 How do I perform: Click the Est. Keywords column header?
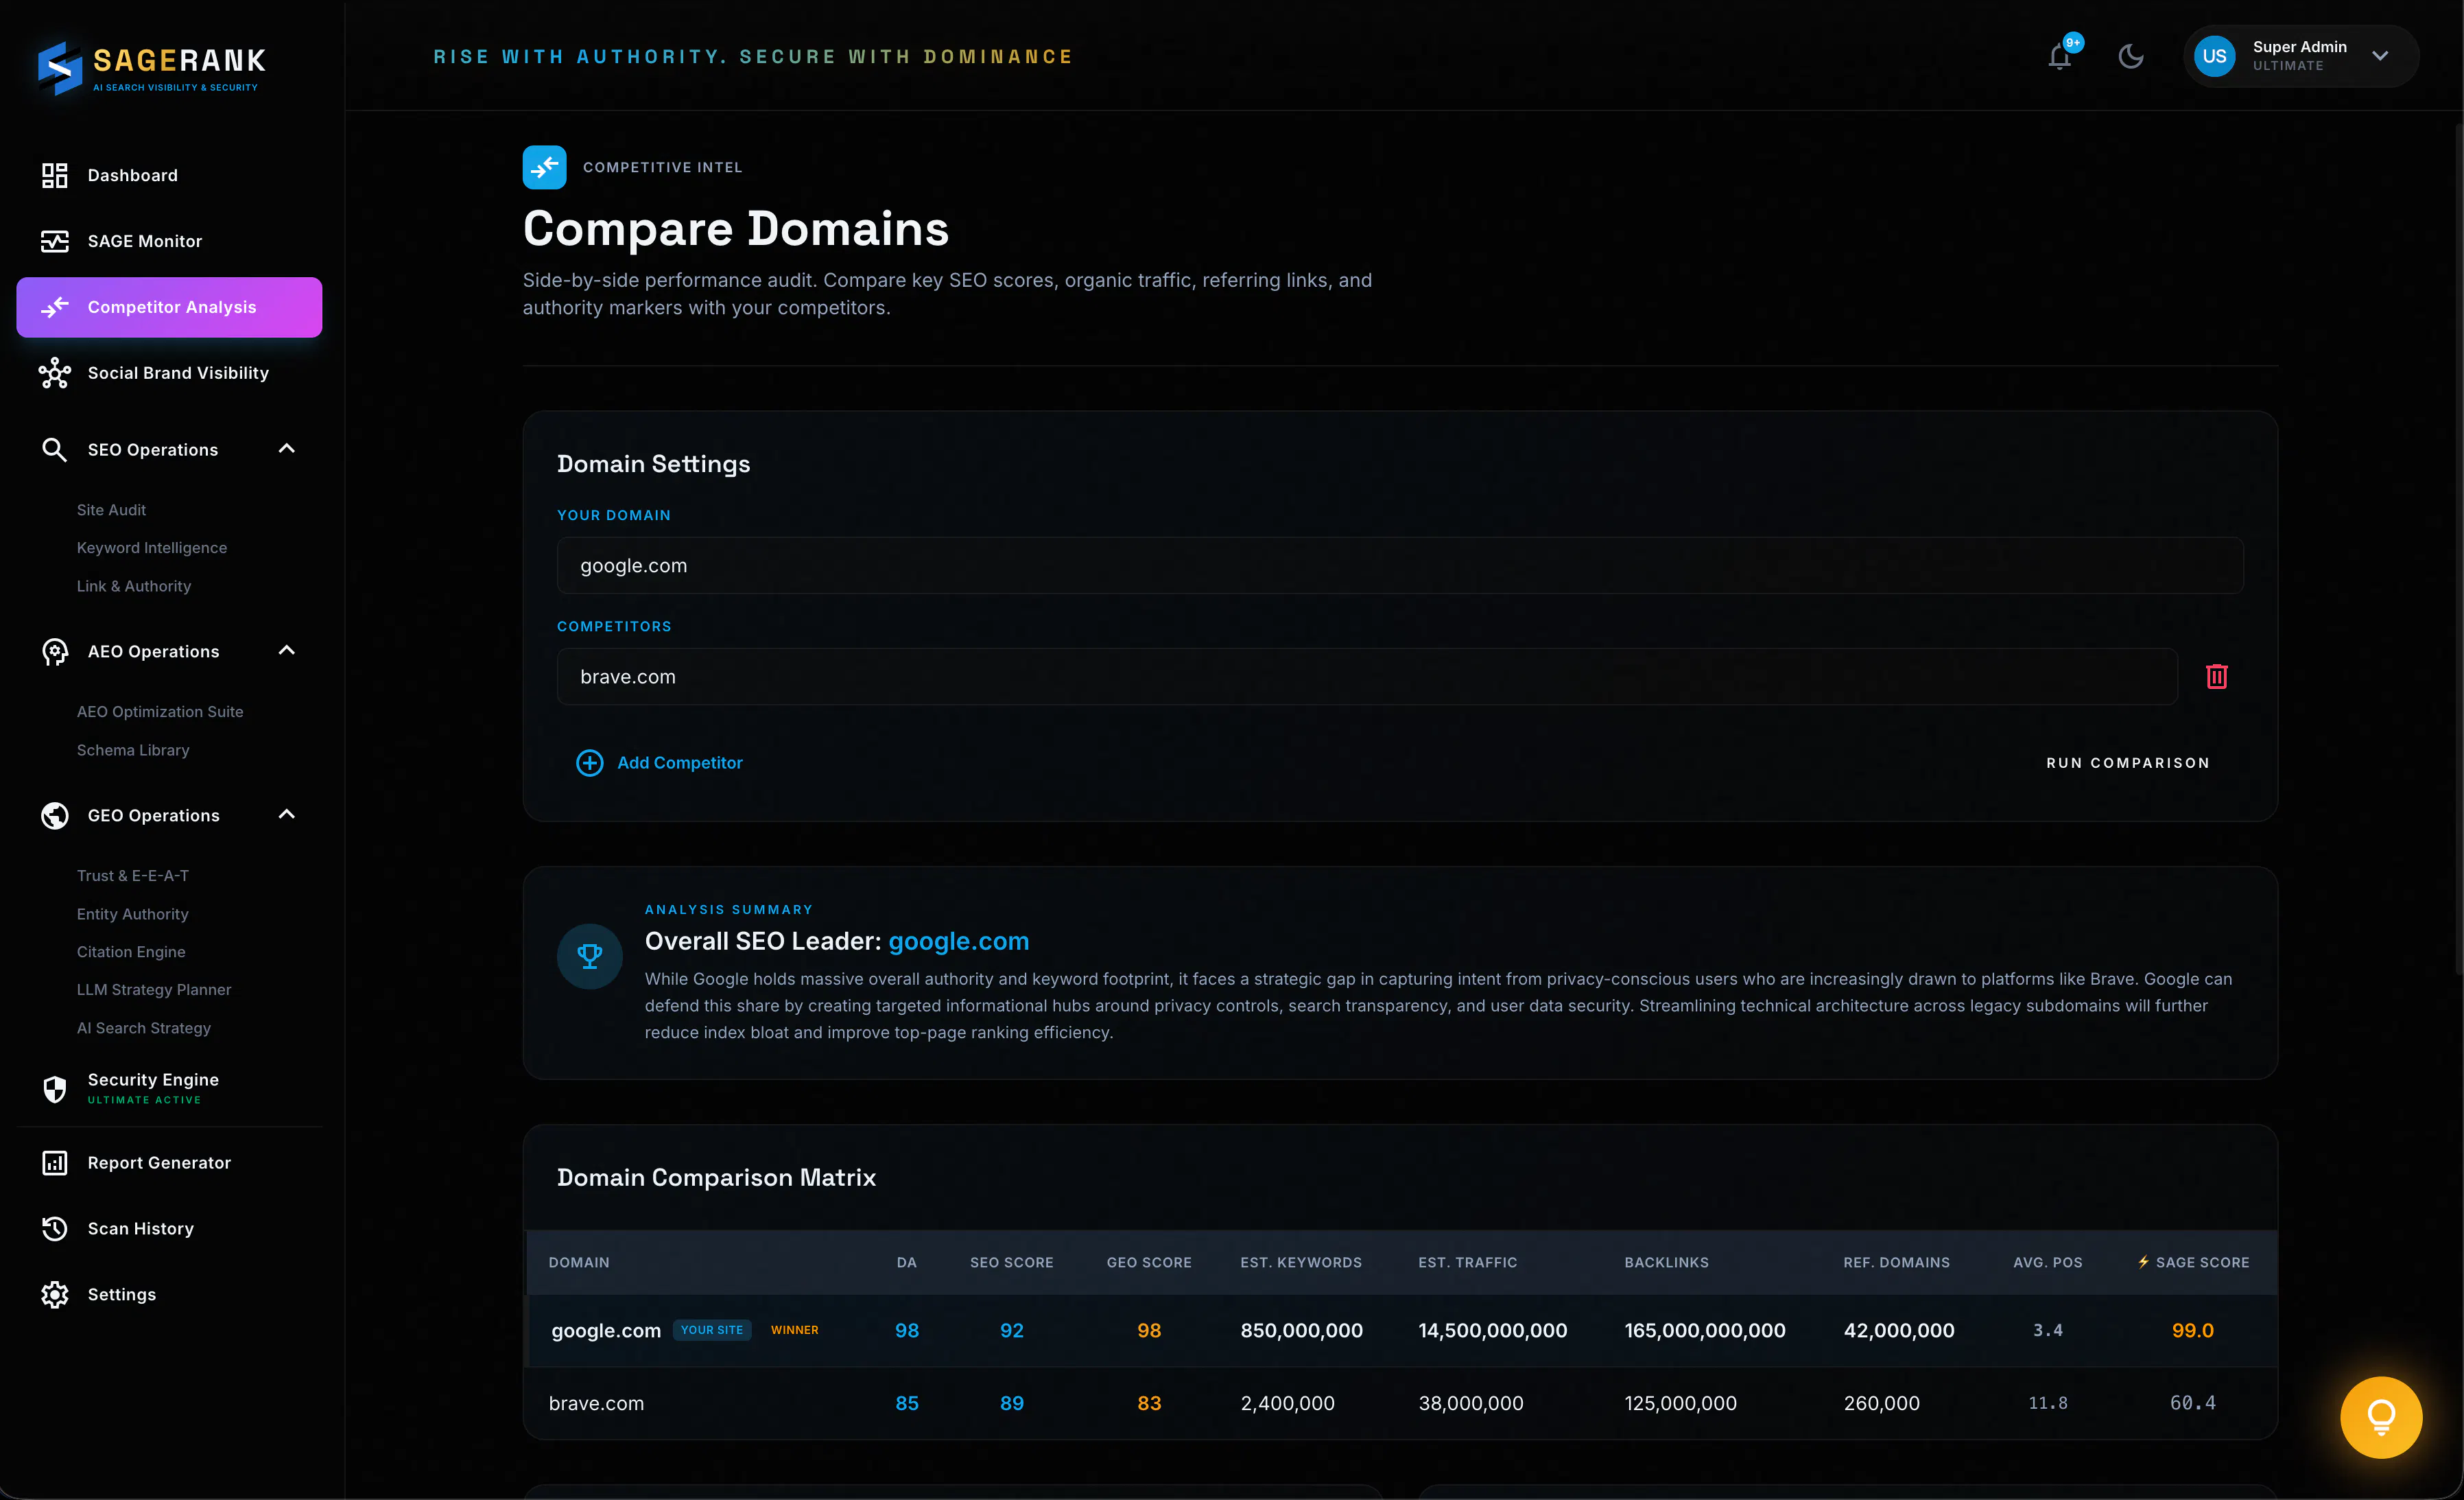pos(1301,1263)
